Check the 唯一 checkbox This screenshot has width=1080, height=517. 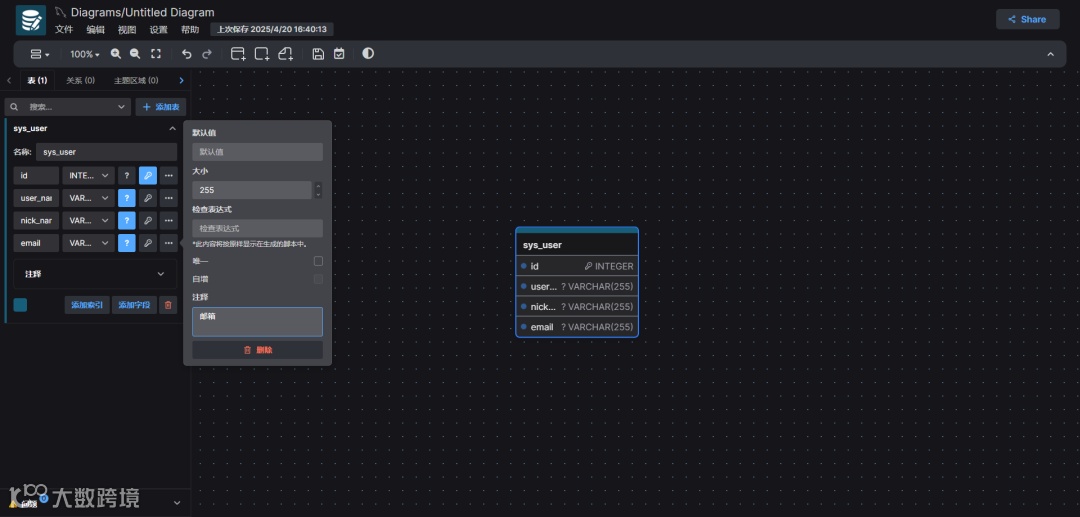pyautogui.click(x=318, y=261)
